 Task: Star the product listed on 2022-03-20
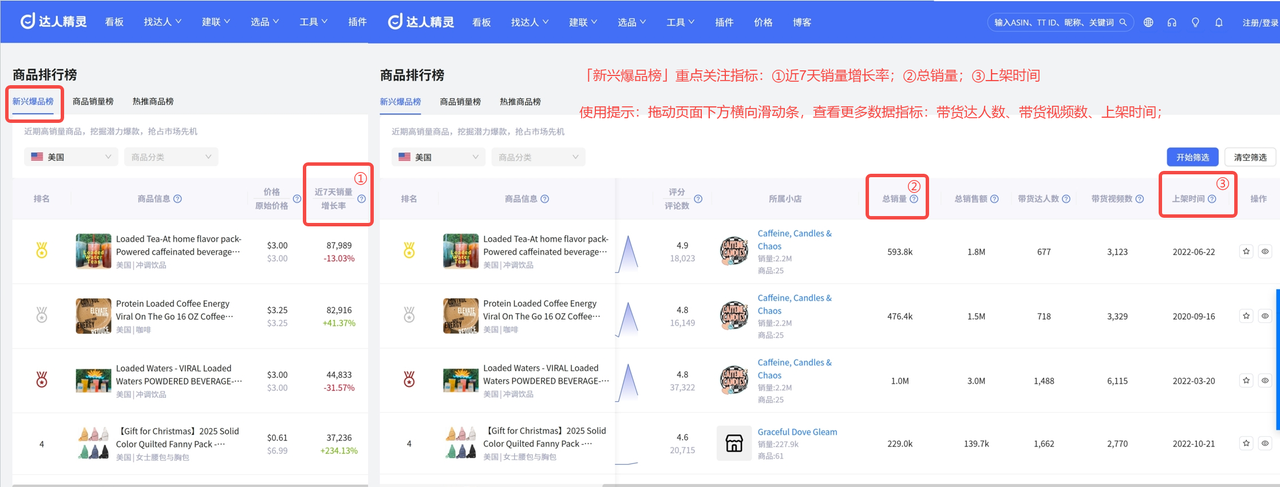1246,380
